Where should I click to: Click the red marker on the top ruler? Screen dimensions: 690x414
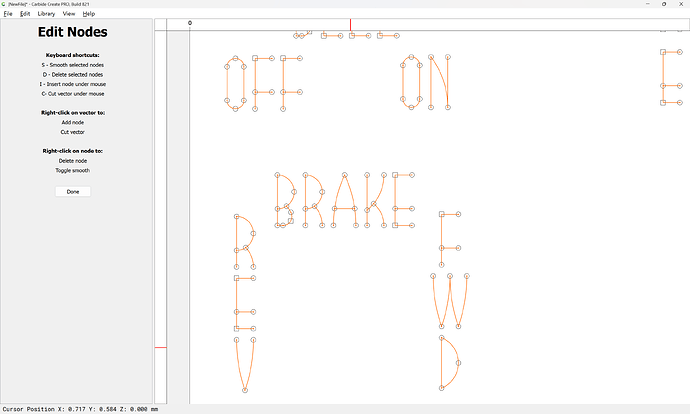[350, 23]
